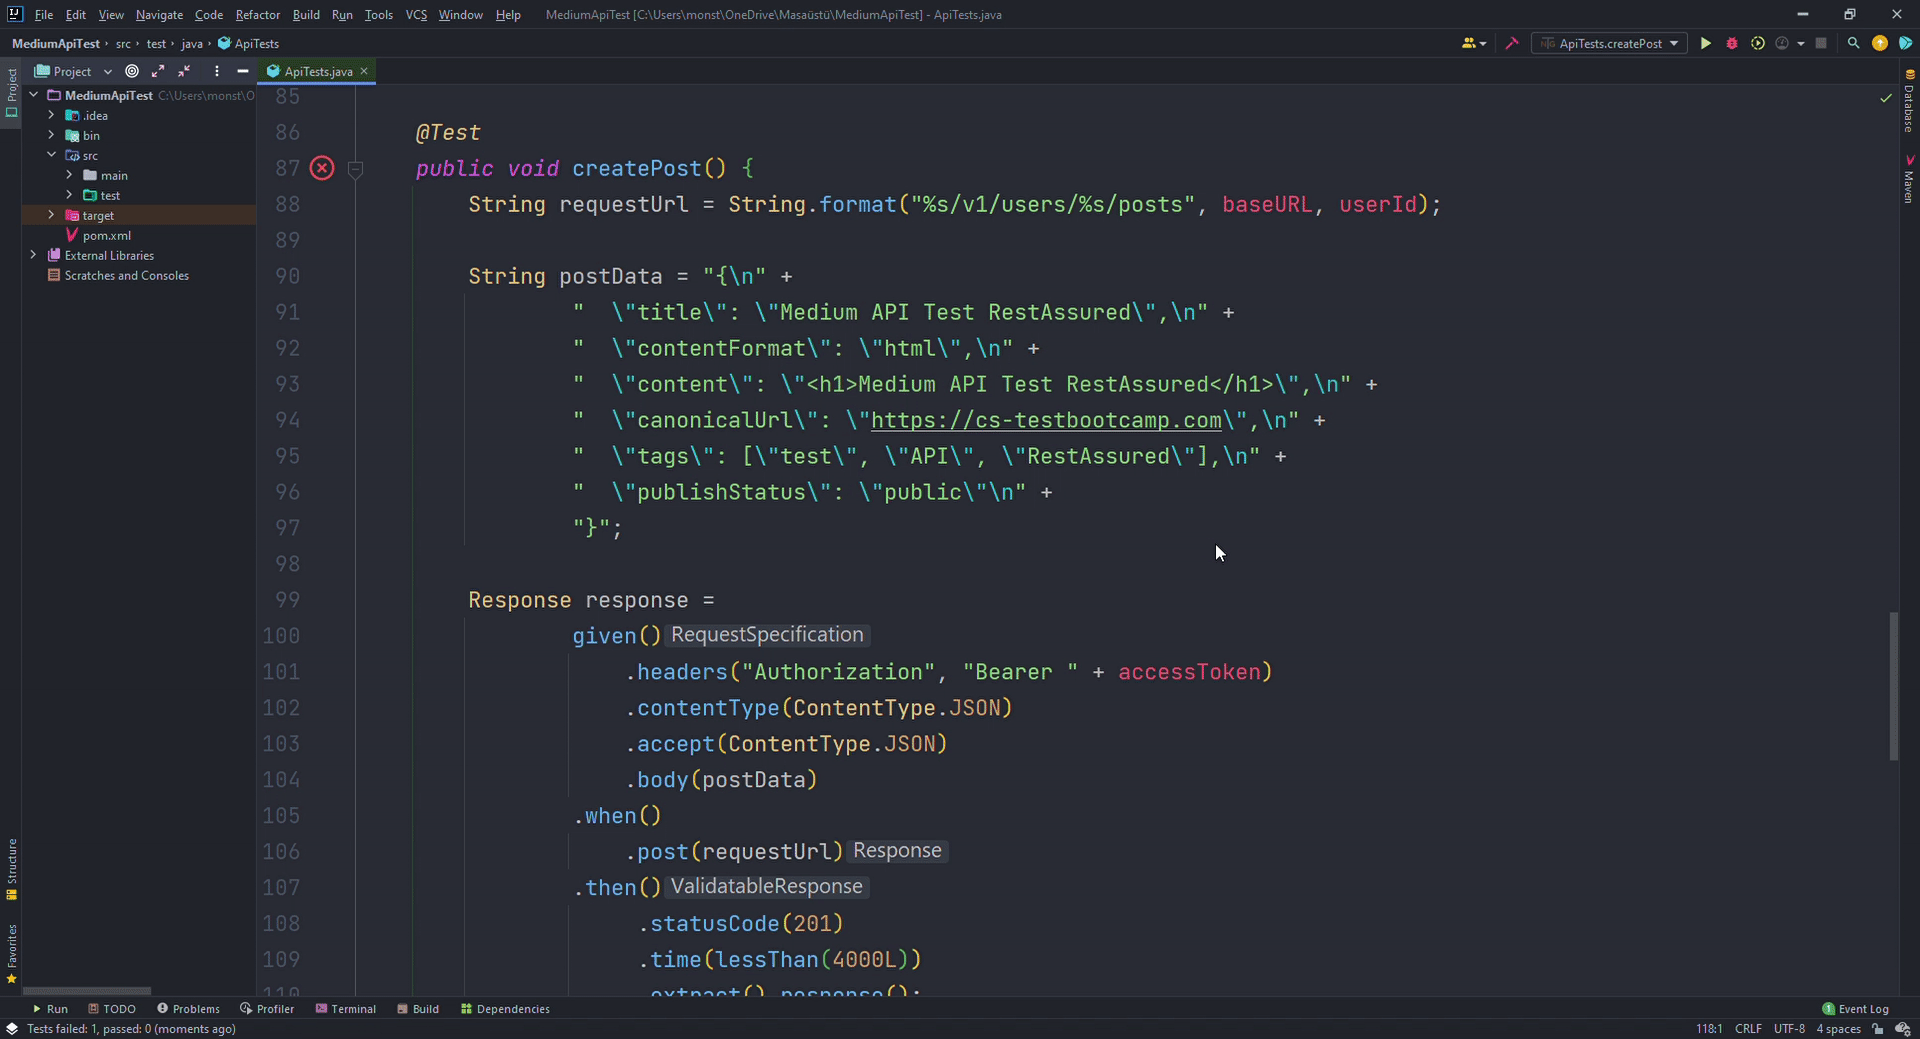Viewport: 1920px width, 1039px height.
Task: Open the Problems tool window
Action: tap(188, 1009)
